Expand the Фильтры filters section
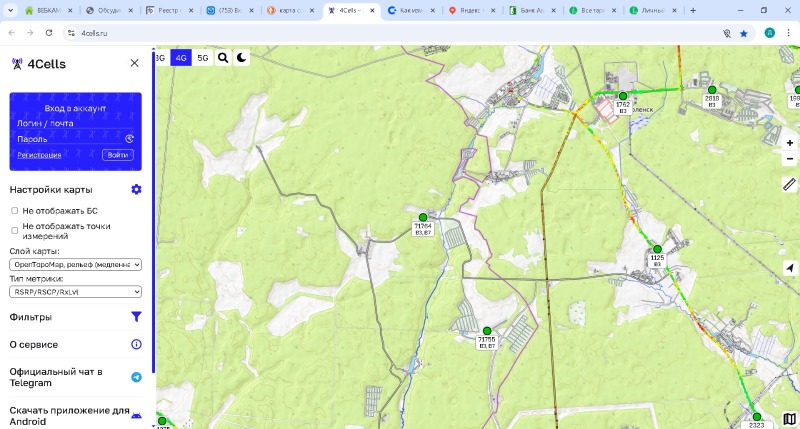Screen dimensions: 800x429 (76, 317)
